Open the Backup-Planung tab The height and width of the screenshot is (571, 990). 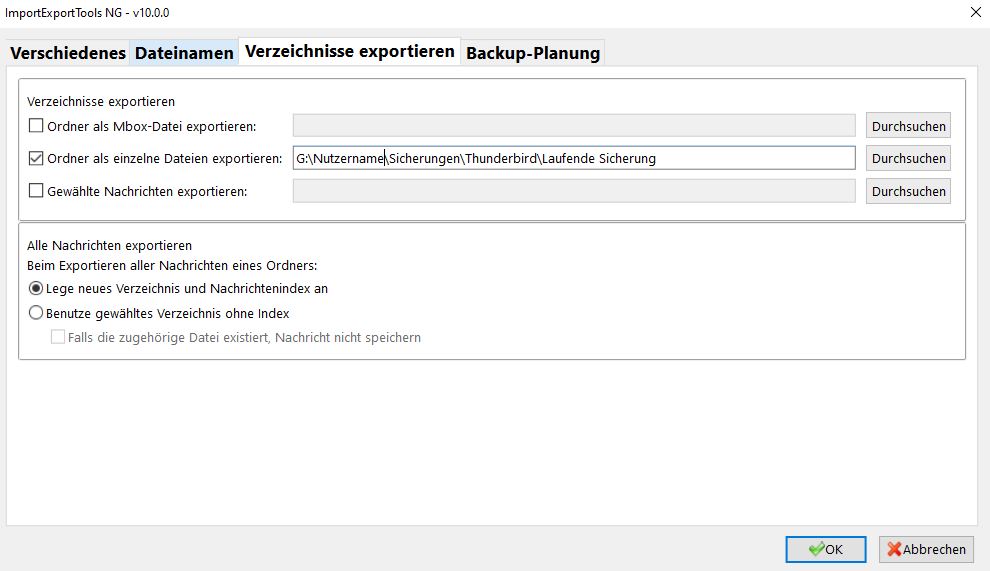[533, 53]
